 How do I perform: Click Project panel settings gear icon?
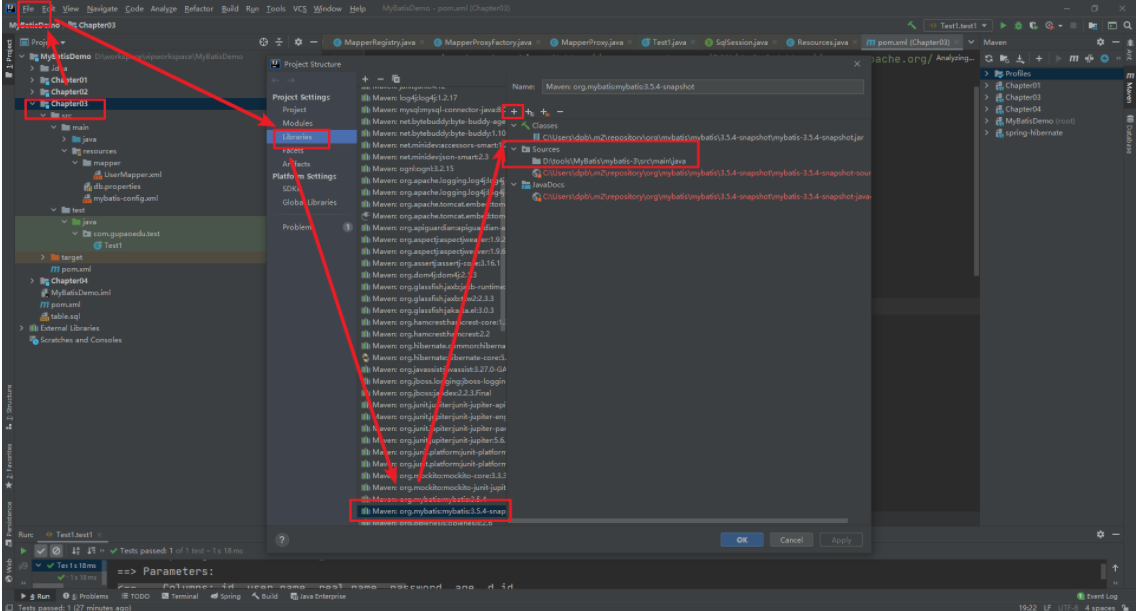(x=298, y=42)
